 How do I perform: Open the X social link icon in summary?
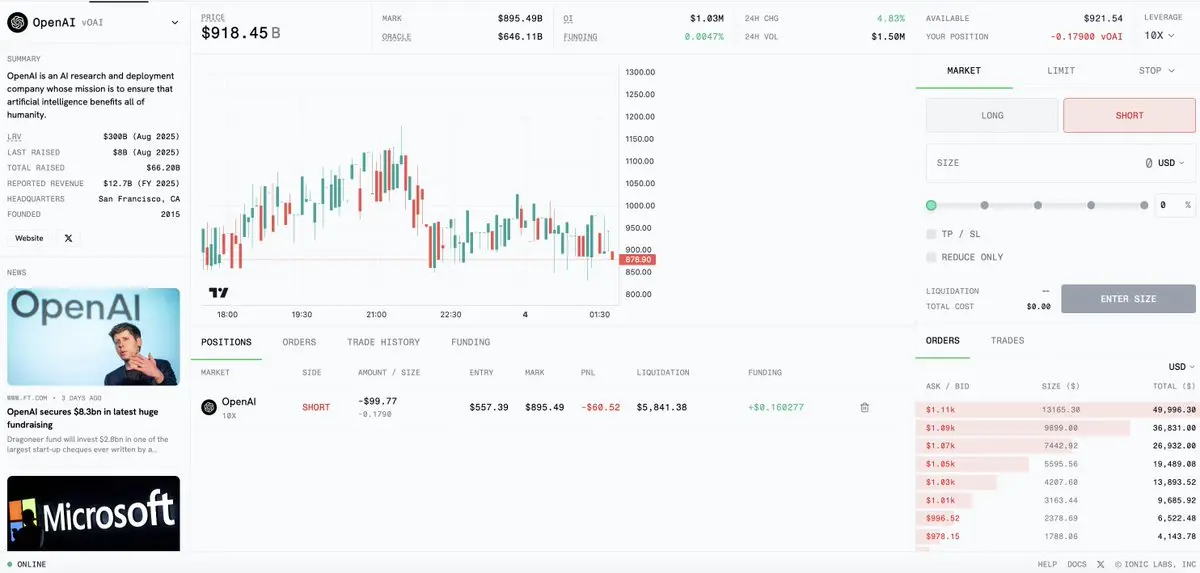coord(68,238)
